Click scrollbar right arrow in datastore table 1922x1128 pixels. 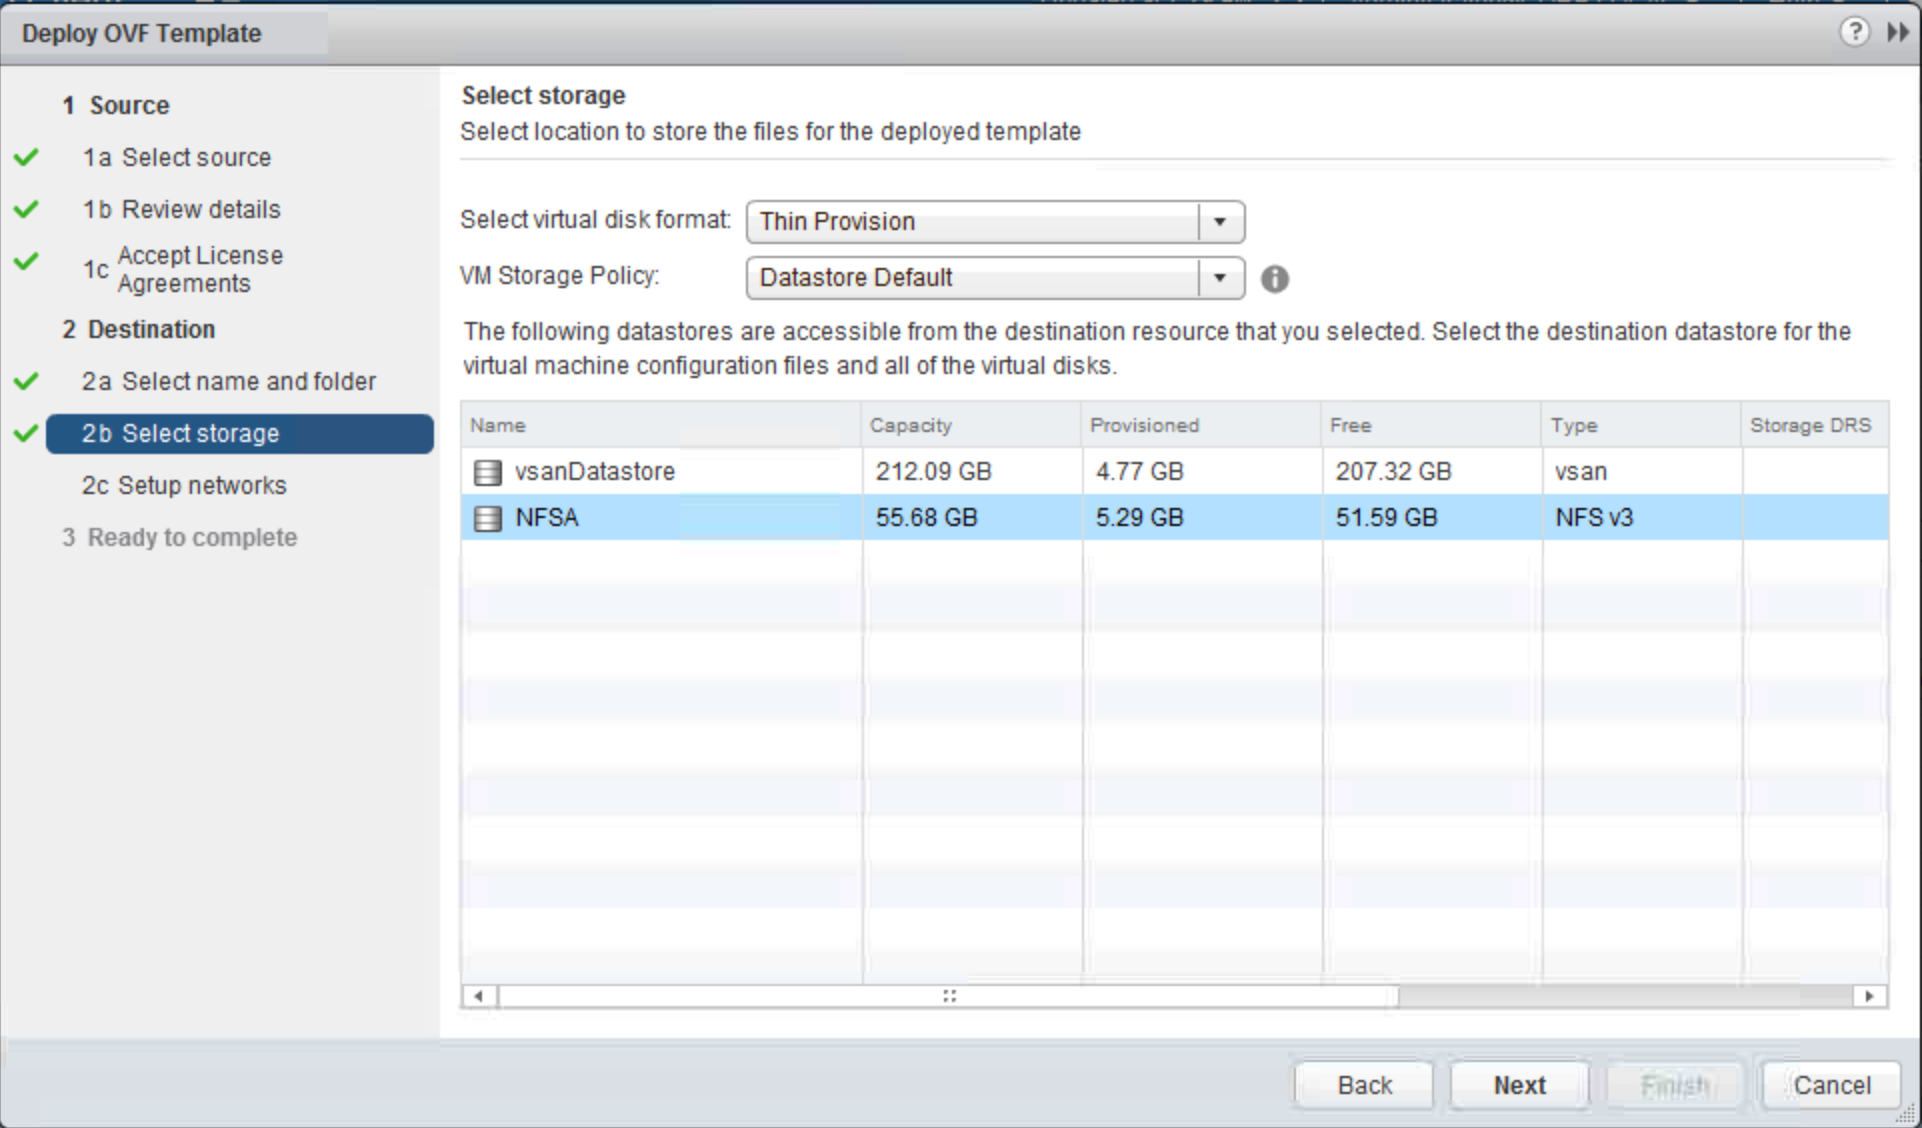1869,996
